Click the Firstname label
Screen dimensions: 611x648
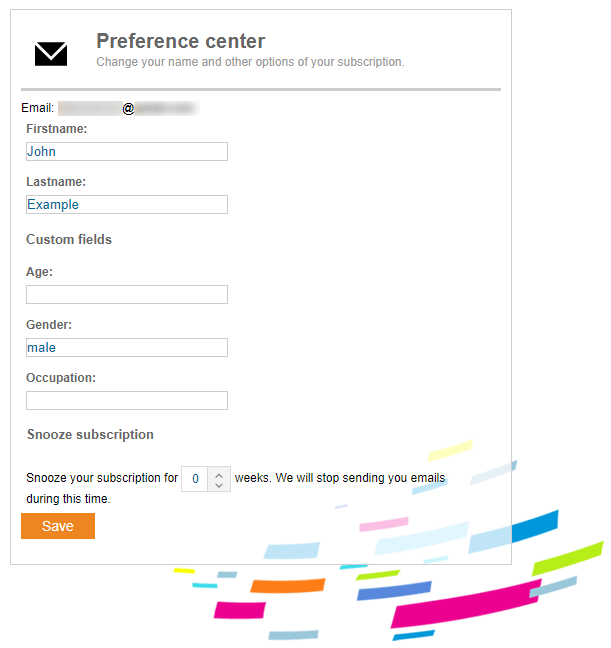(x=57, y=129)
